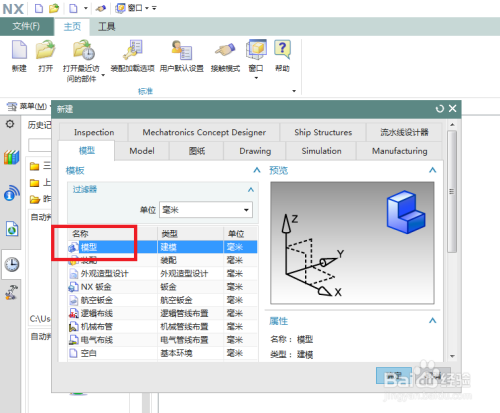Select the 航空钣金 template row

[163, 300]
